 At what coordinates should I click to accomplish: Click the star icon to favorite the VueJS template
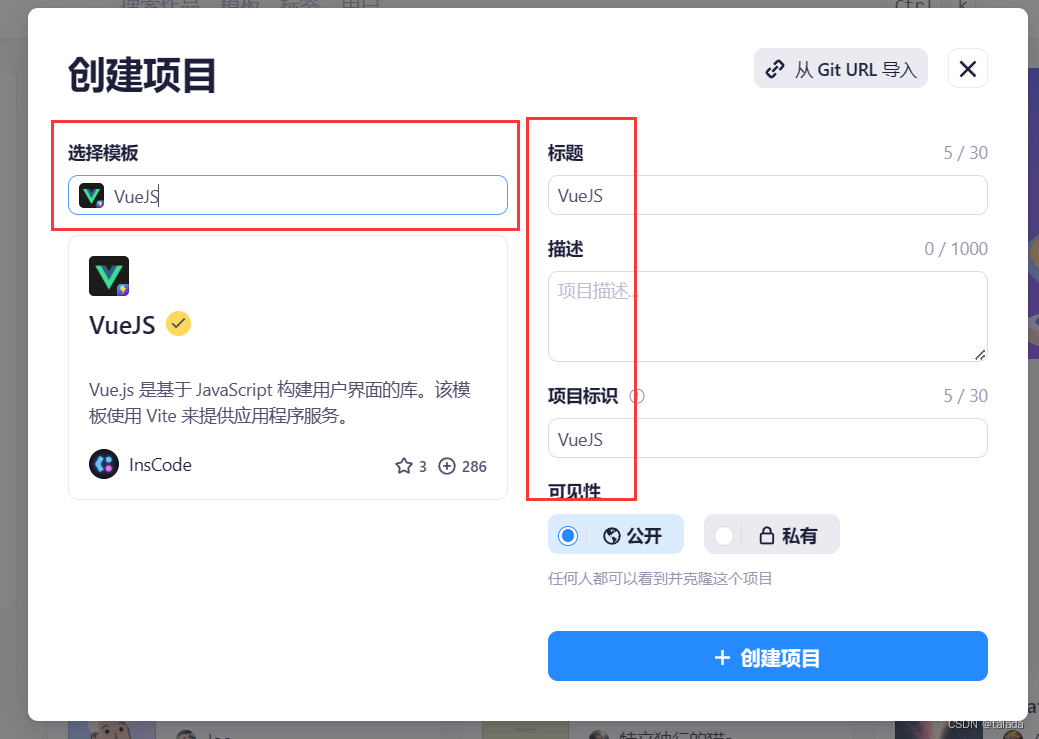[405, 465]
